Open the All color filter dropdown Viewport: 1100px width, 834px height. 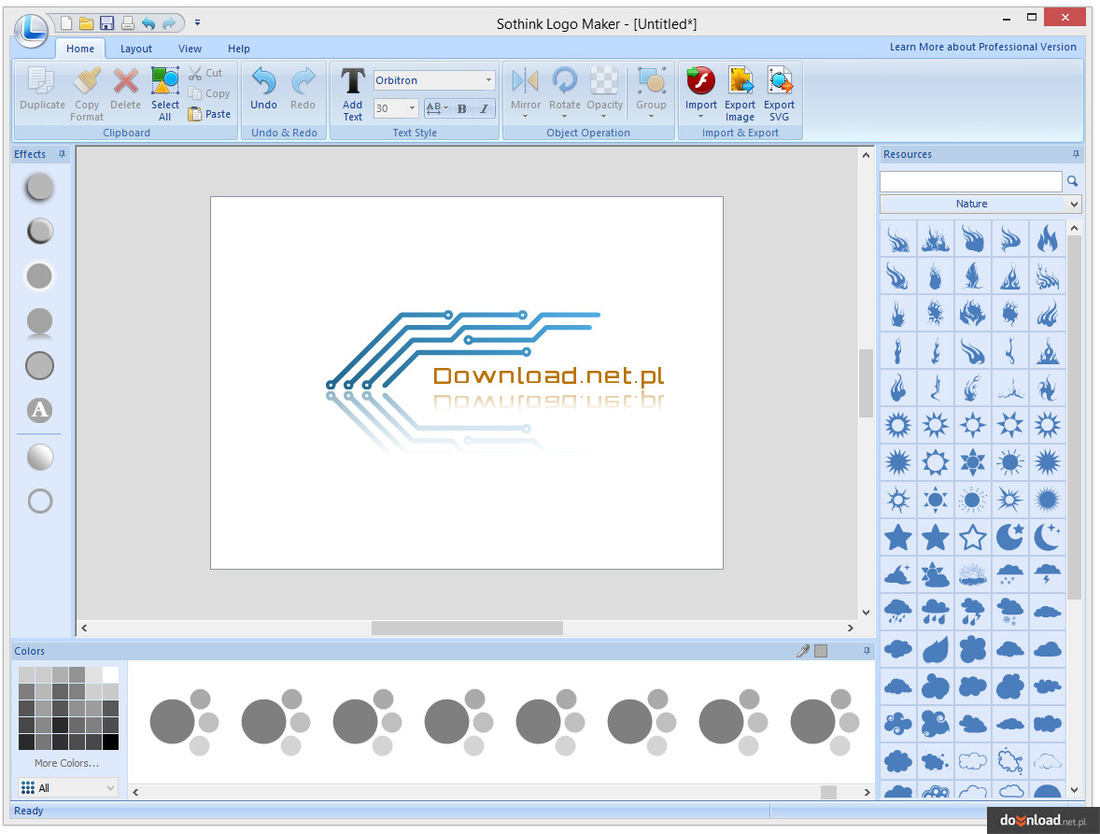tap(68, 788)
